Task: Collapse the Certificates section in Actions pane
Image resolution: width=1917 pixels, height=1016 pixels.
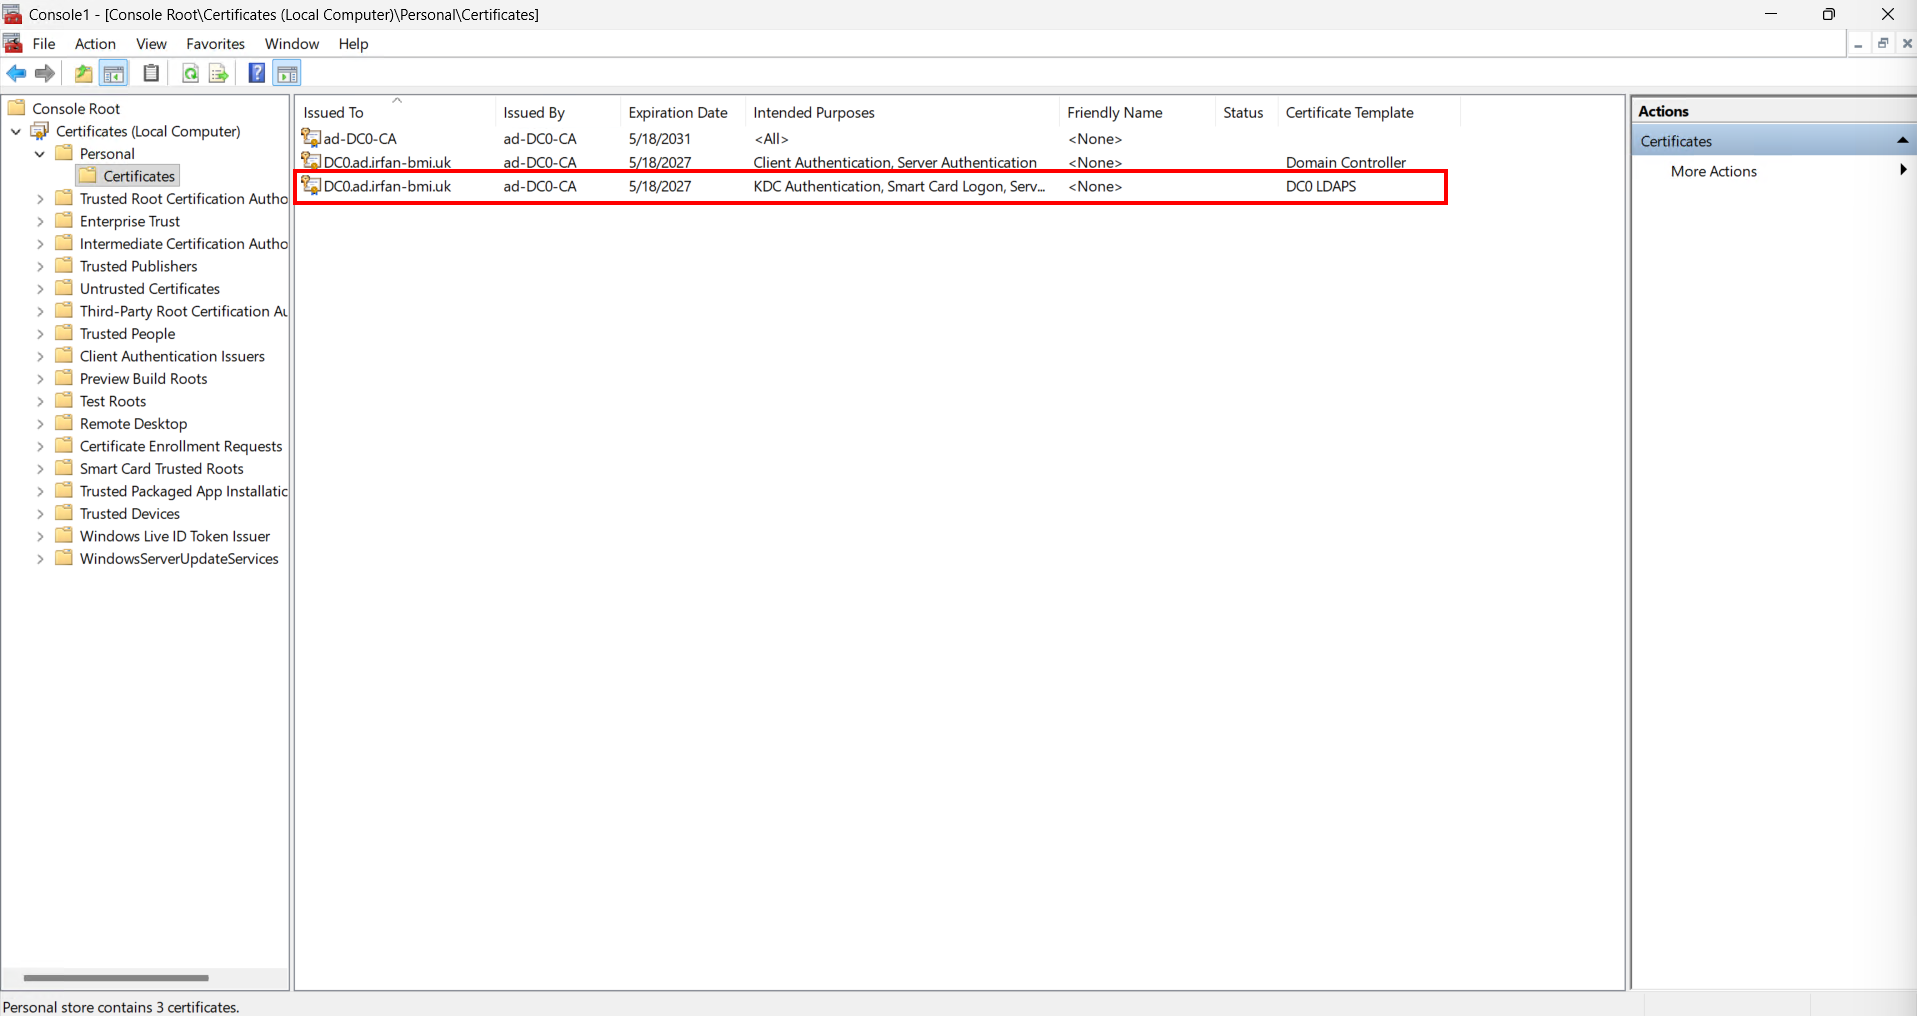Action: [1902, 141]
